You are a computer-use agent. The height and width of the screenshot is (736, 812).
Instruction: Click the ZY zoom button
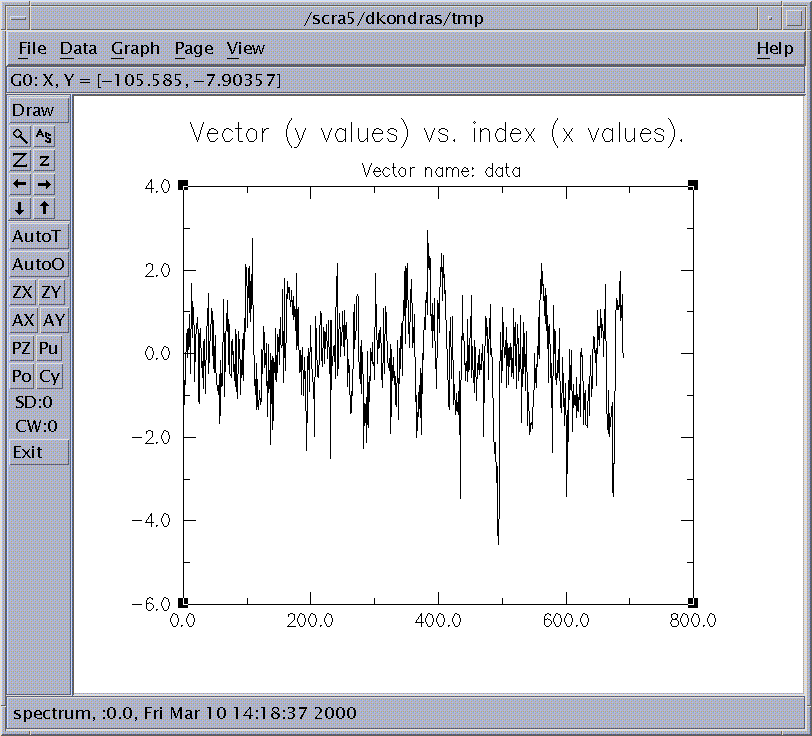51,293
